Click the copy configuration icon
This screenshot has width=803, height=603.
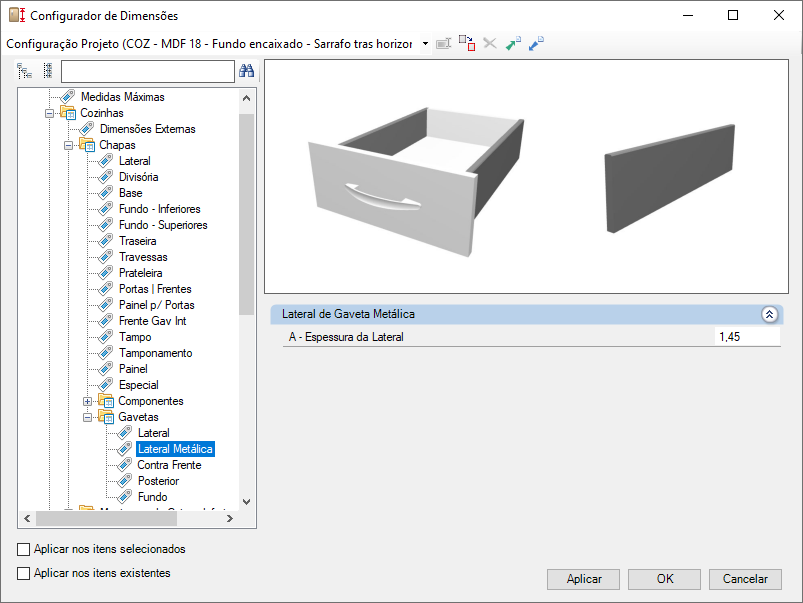click(467, 44)
